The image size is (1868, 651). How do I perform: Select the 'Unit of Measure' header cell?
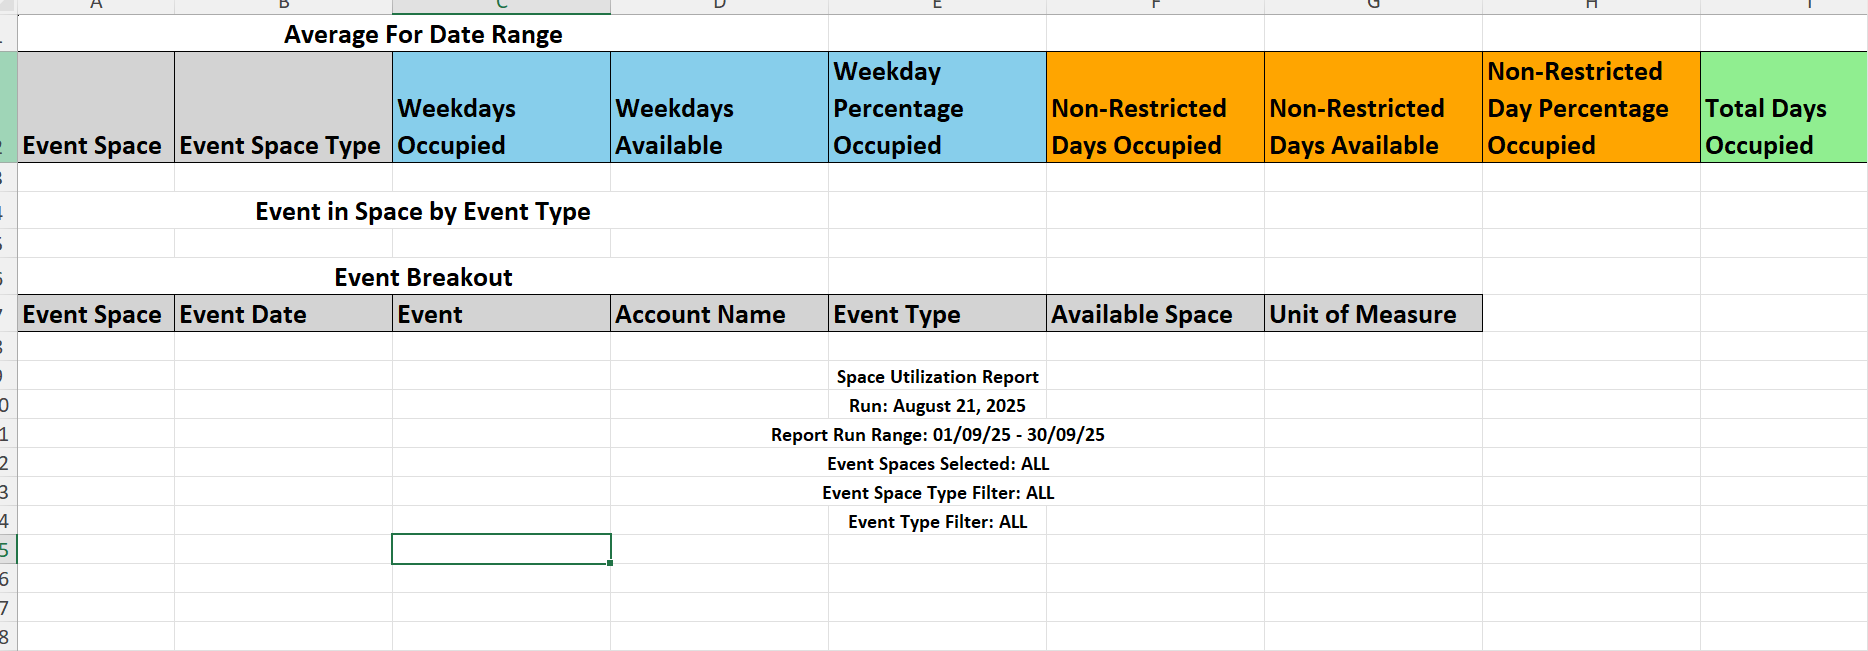coord(1373,313)
